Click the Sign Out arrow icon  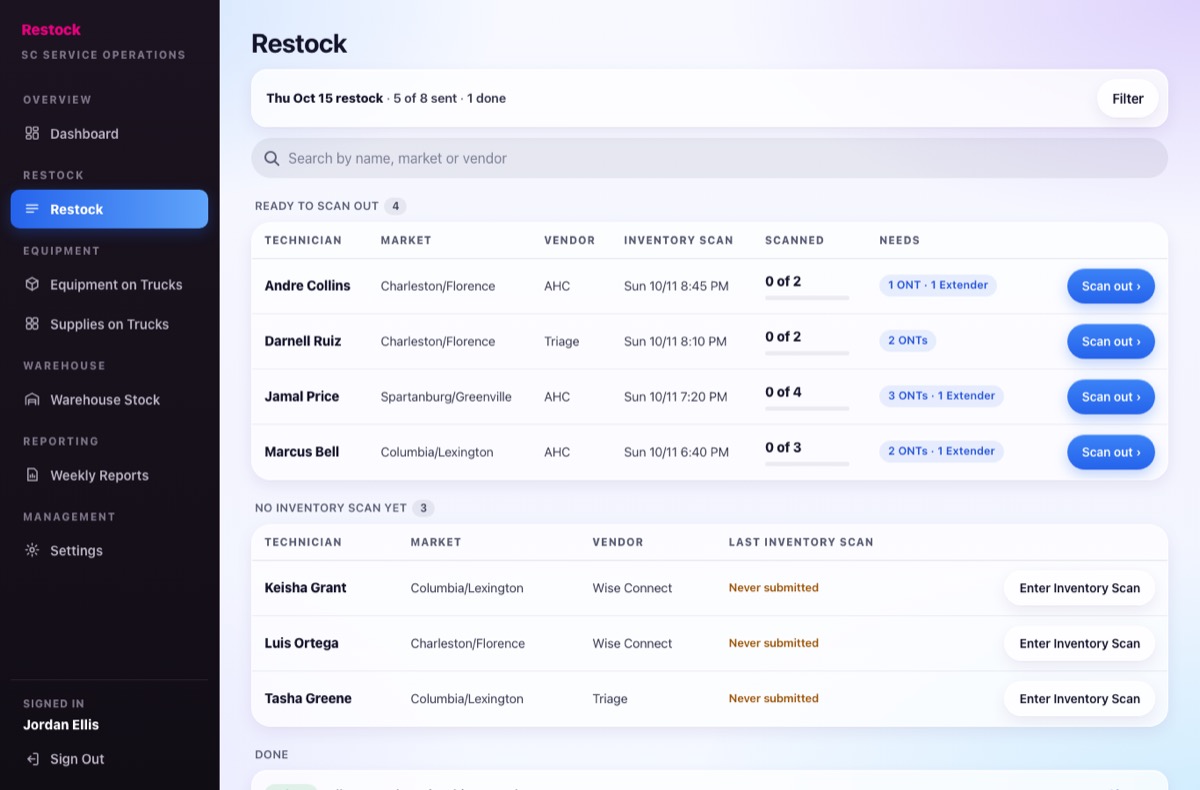coord(32,759)
